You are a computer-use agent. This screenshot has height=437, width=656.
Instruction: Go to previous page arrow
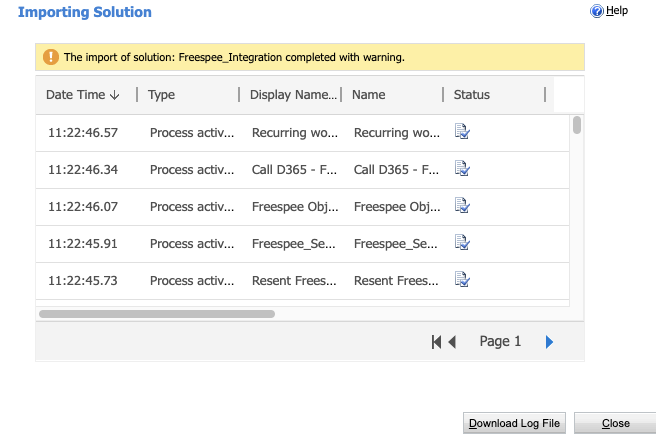pyautogui.click(x=452, y=342)
